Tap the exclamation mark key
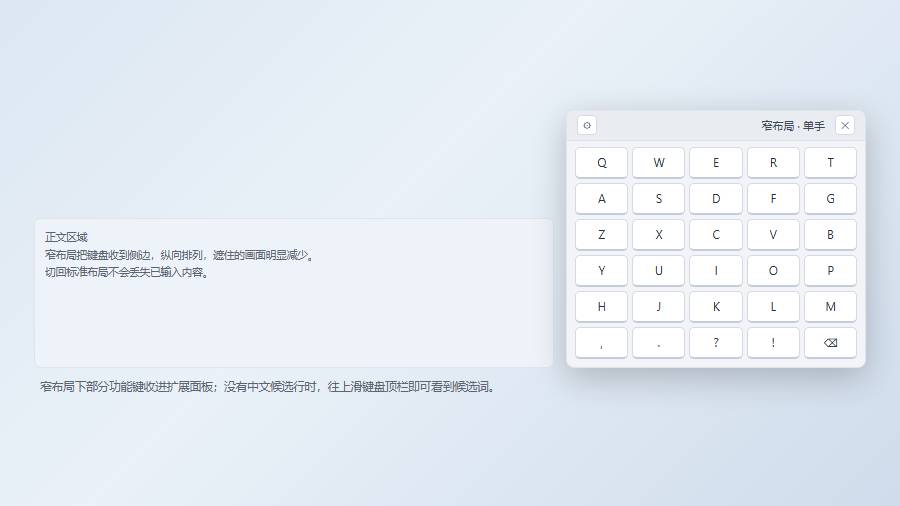Screen dimensions: 900x506 (773, 342)
